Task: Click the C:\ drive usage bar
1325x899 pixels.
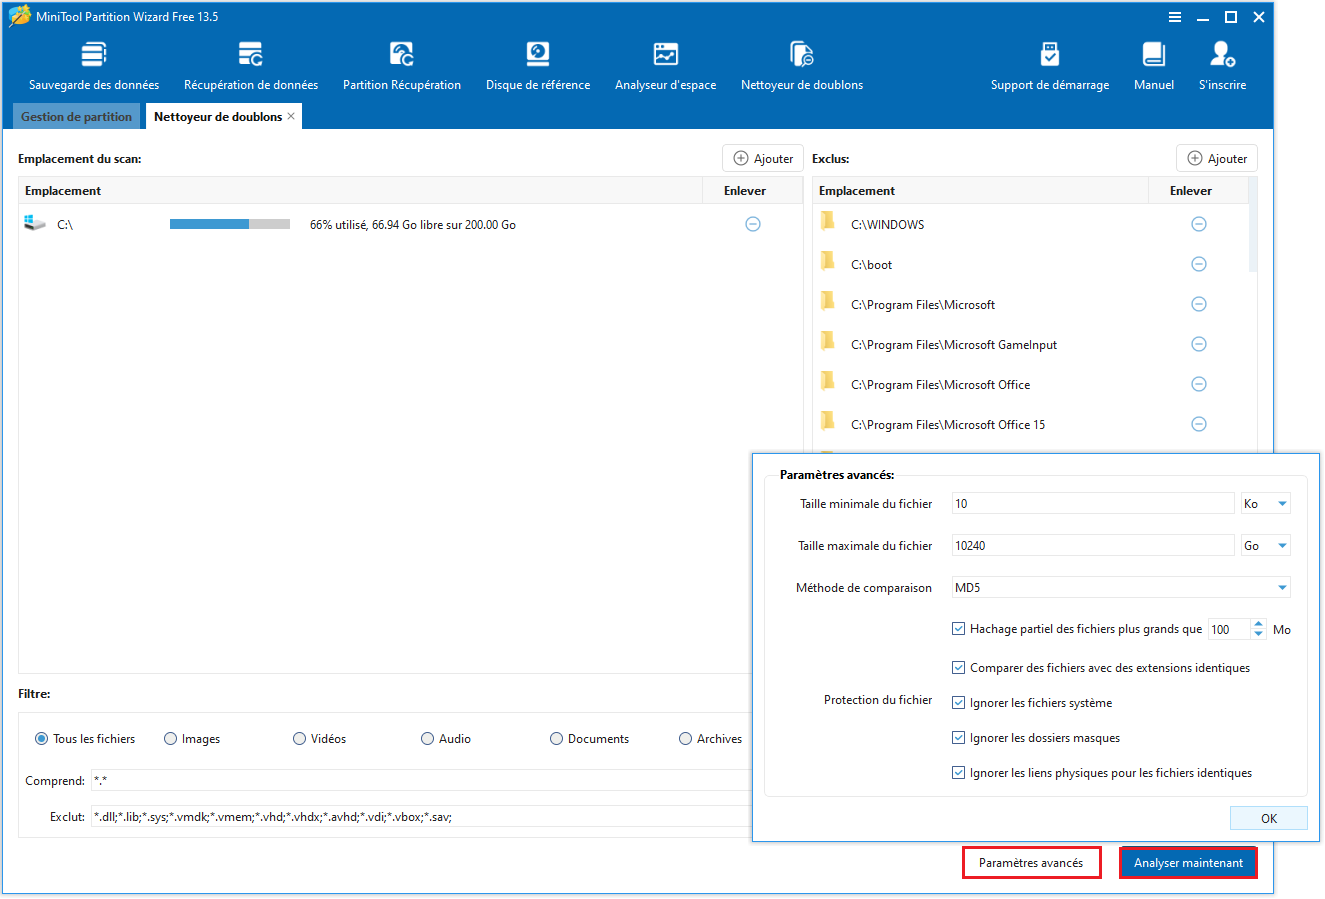Action: coord(230,224)
